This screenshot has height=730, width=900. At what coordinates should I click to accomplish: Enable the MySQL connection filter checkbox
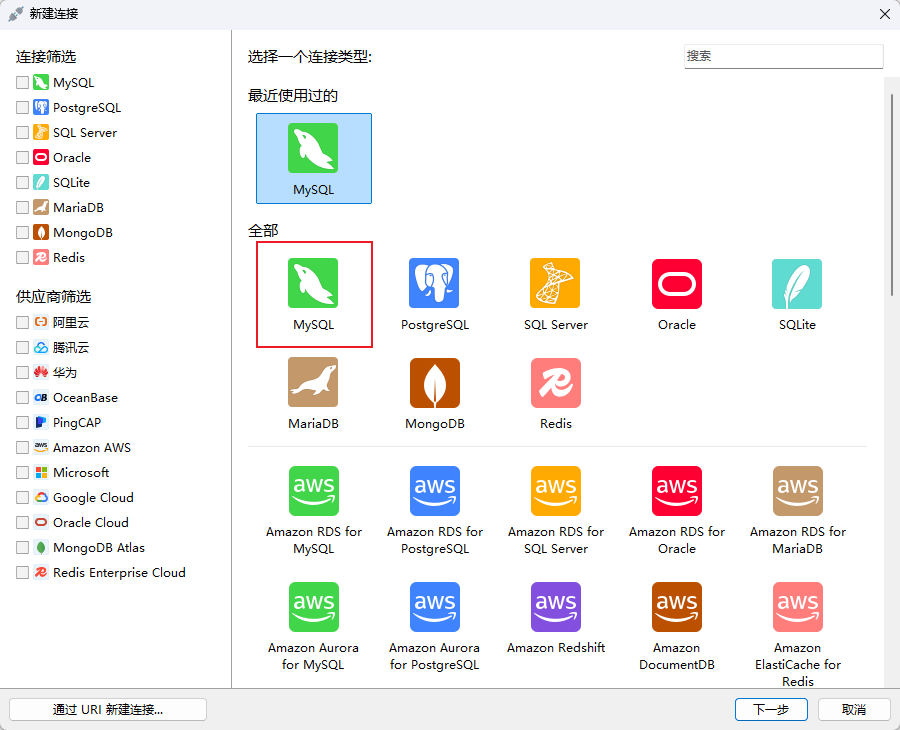[x=23, y=83]
